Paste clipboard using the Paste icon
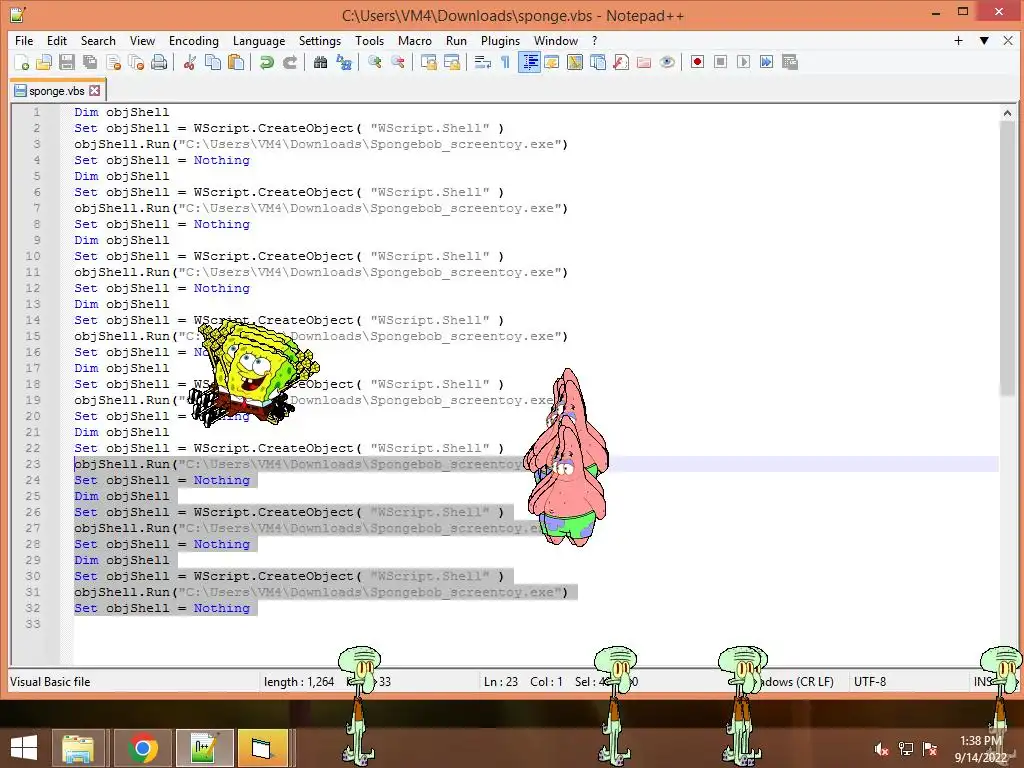 236,62
